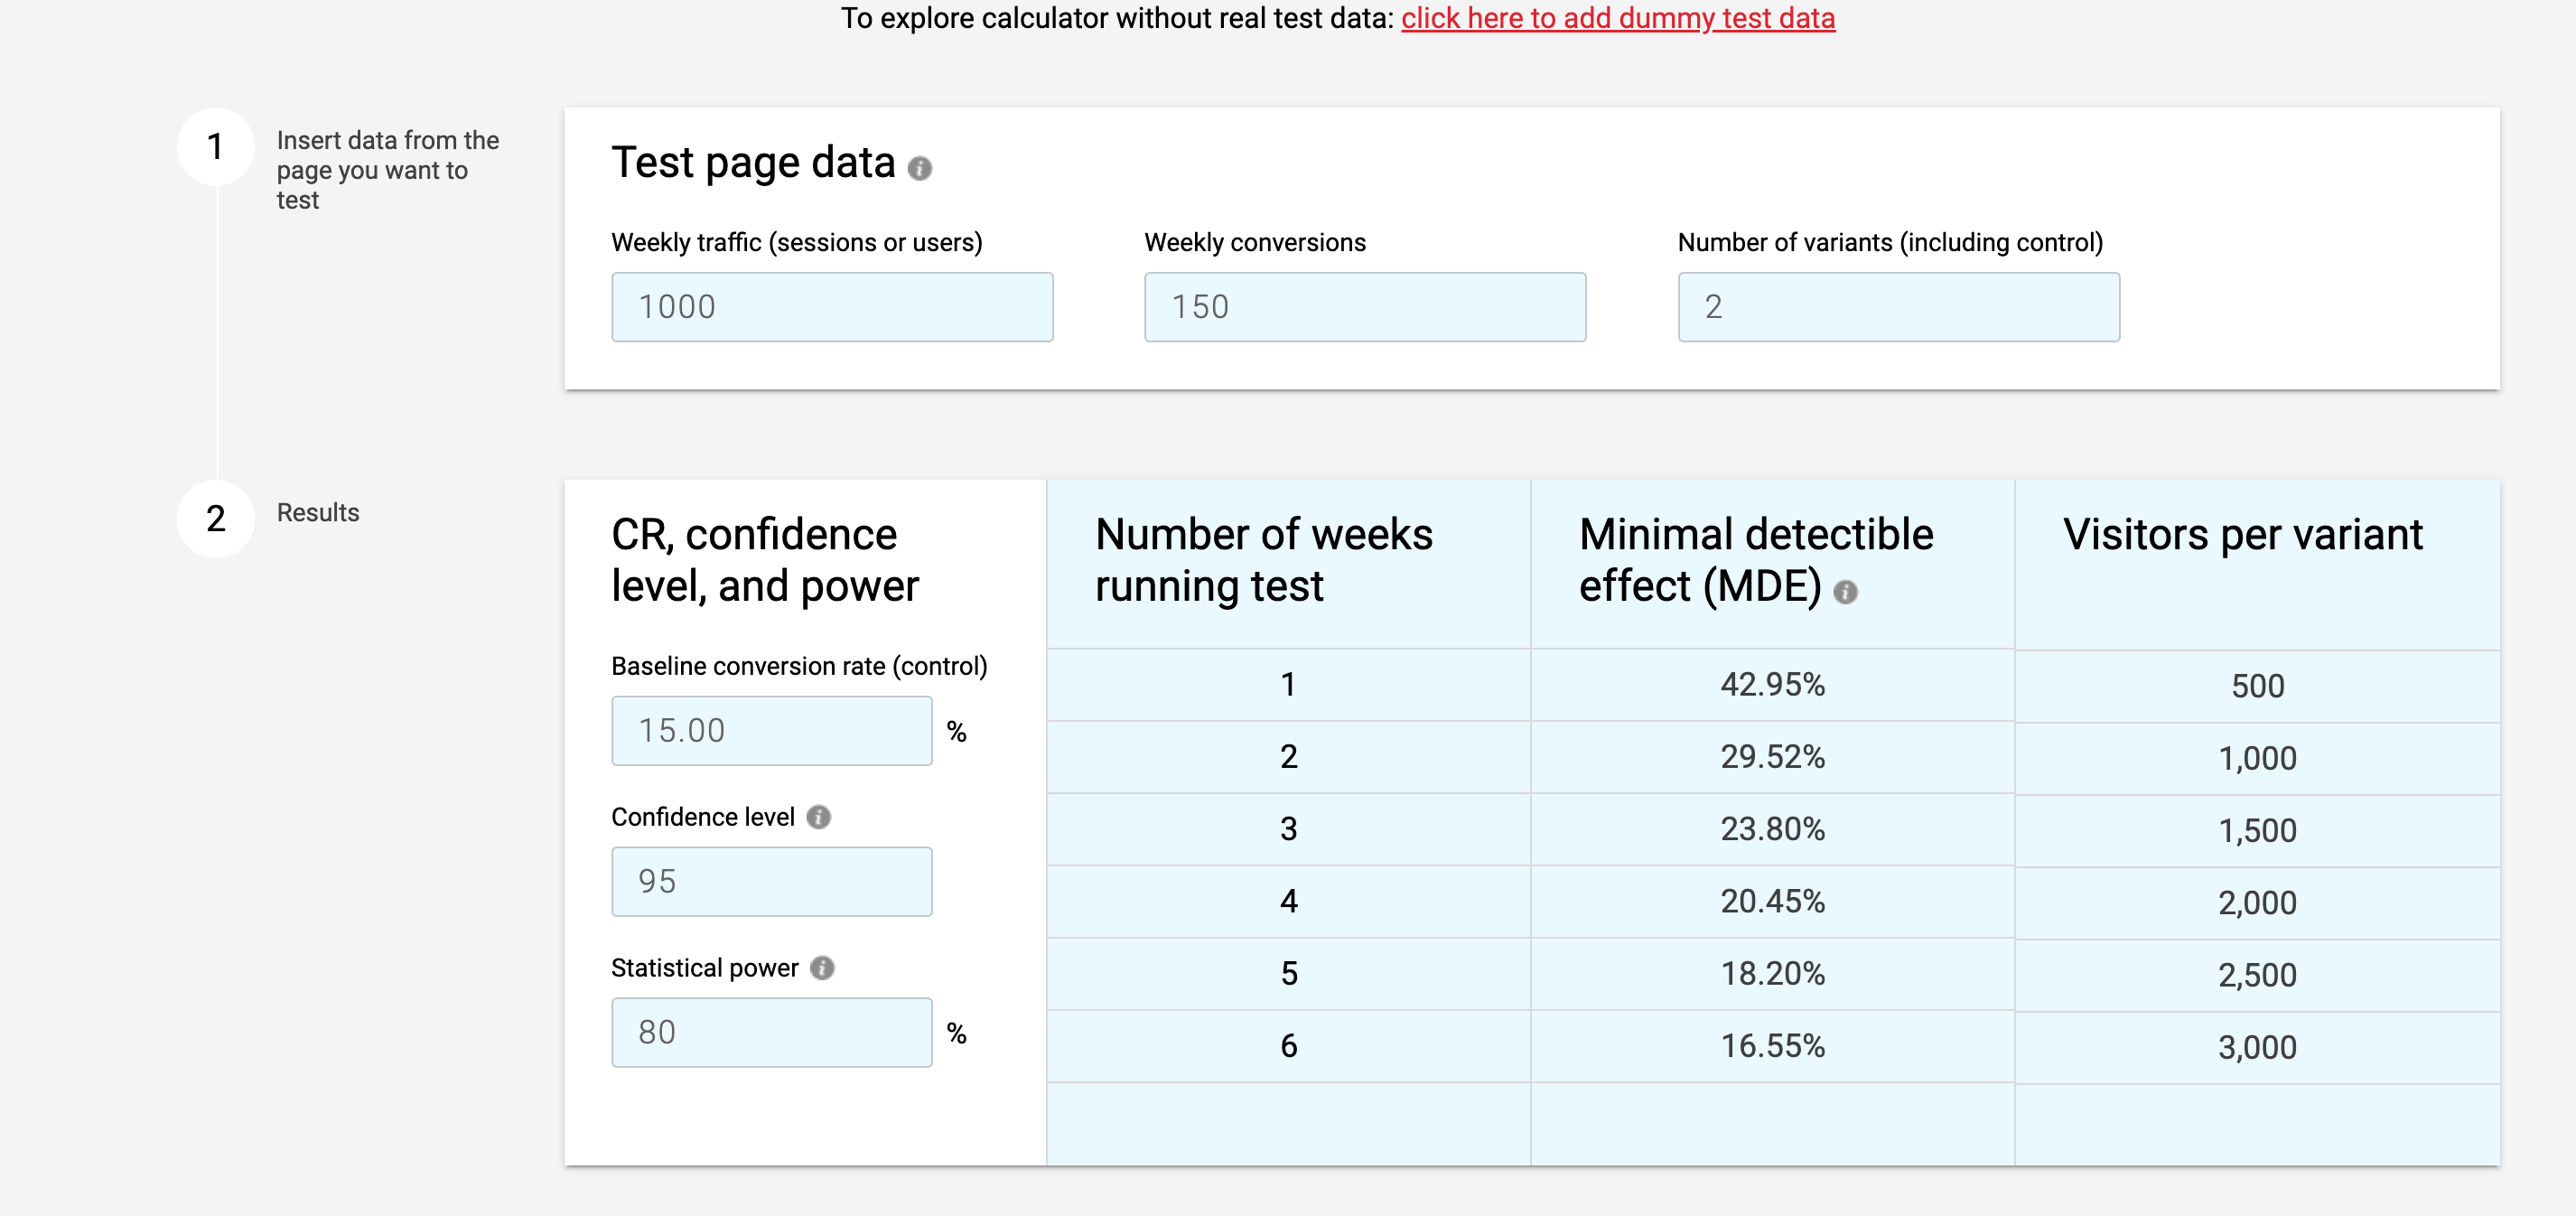This screenshot has height=1216, width=2576.
Task: Click visitors per variant value 1,500
Action: point(2257,831)
